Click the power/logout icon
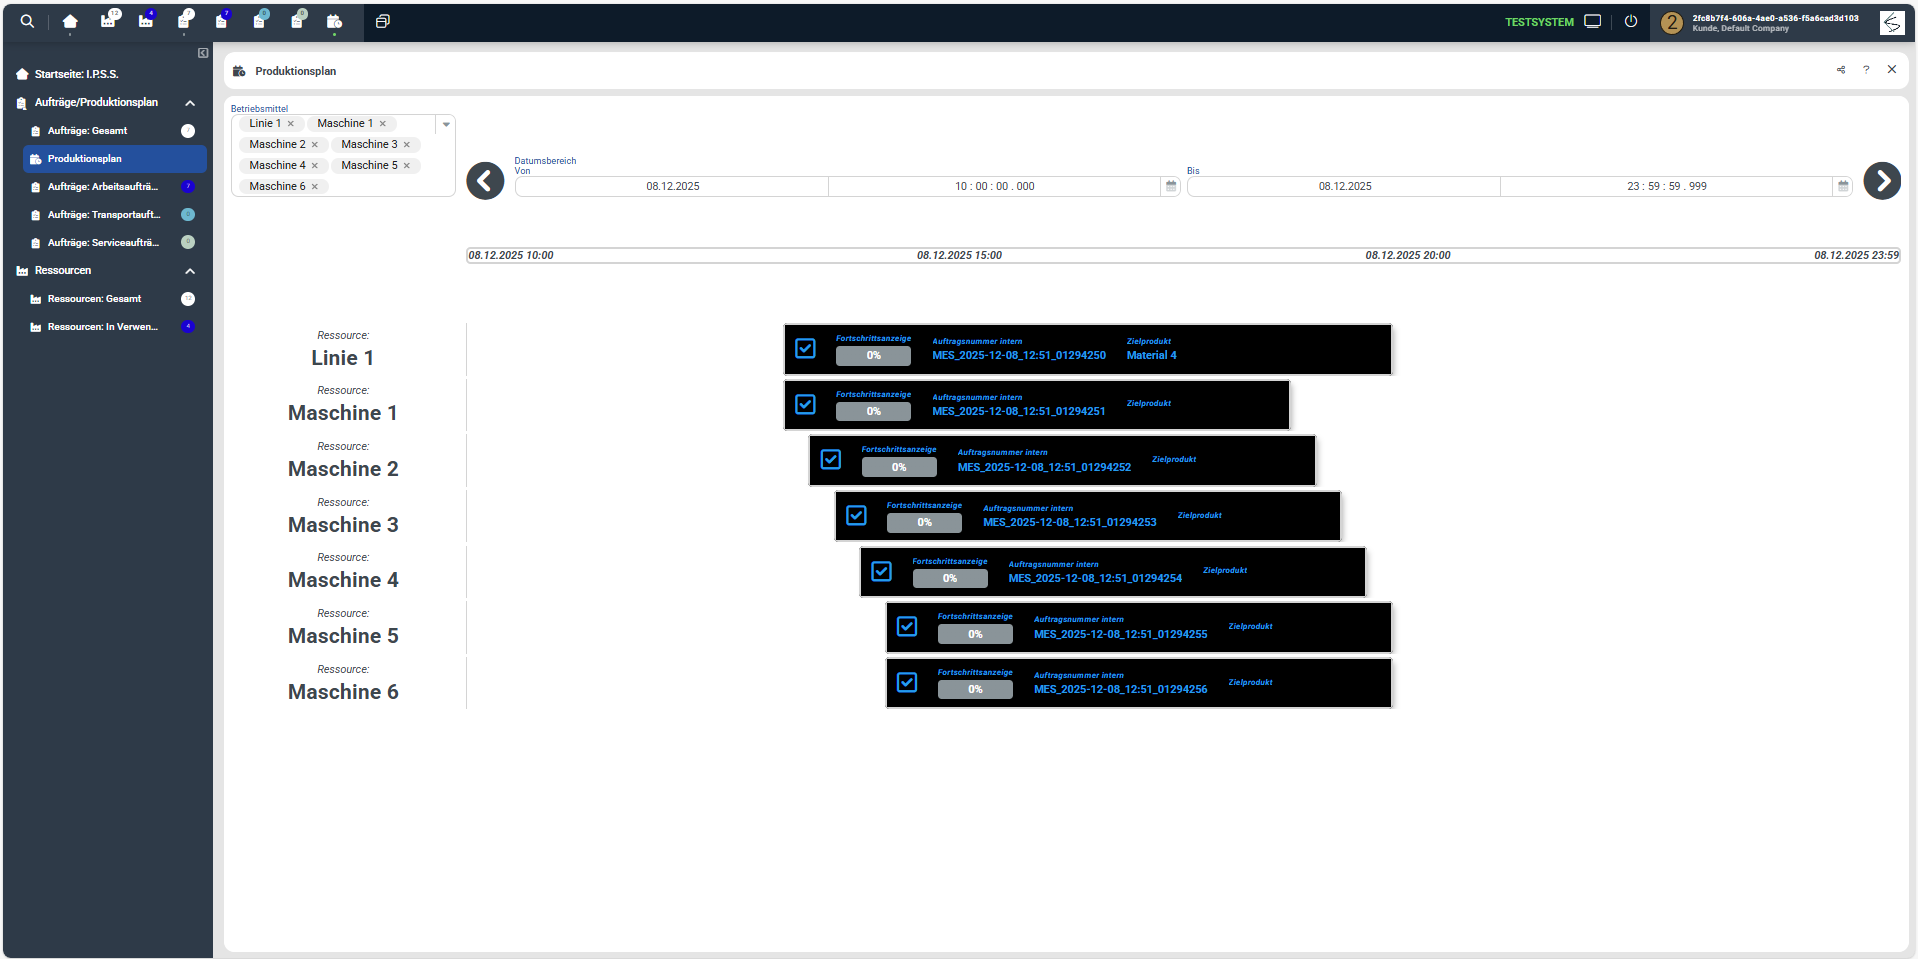 [x=1631, y=21]
